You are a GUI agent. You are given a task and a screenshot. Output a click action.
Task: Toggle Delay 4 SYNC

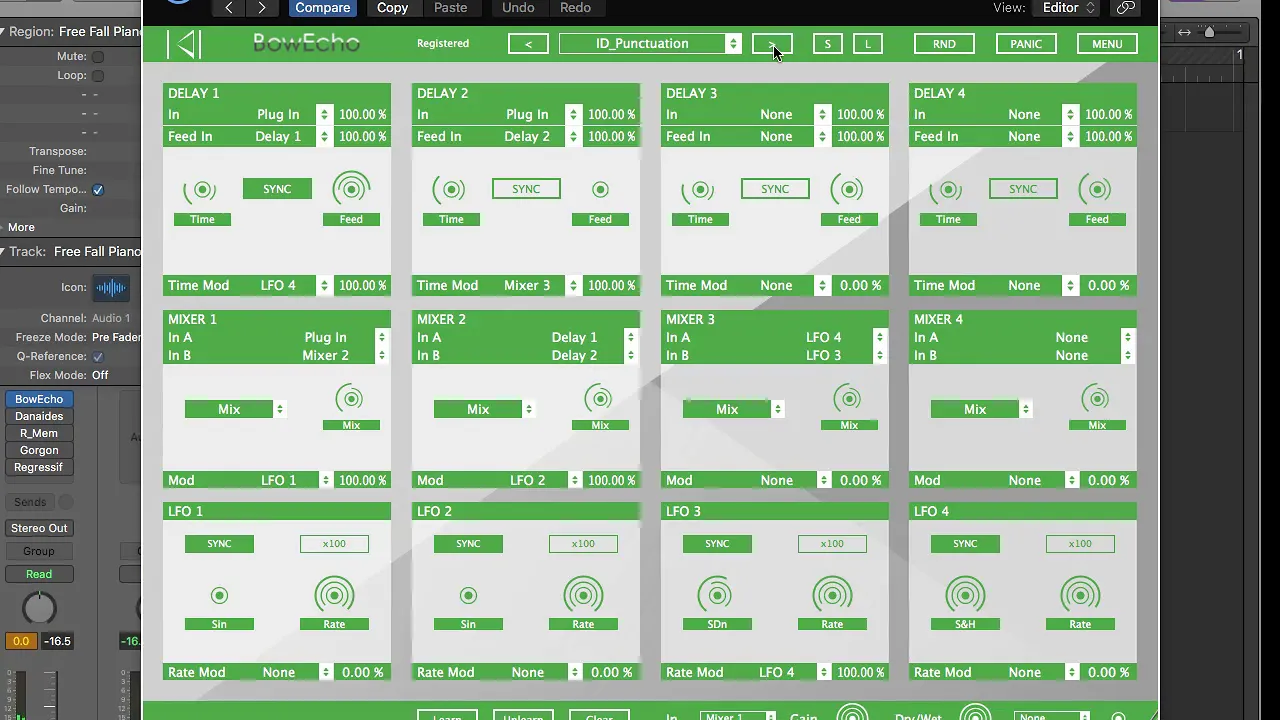tap(1023, 189)
